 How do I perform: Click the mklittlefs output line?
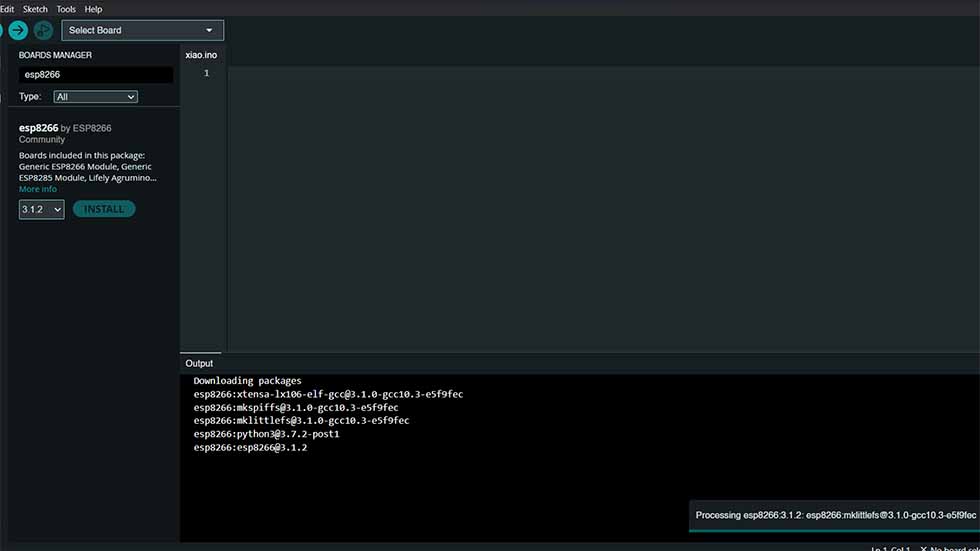pyautogui.click(x=301, y=420)
